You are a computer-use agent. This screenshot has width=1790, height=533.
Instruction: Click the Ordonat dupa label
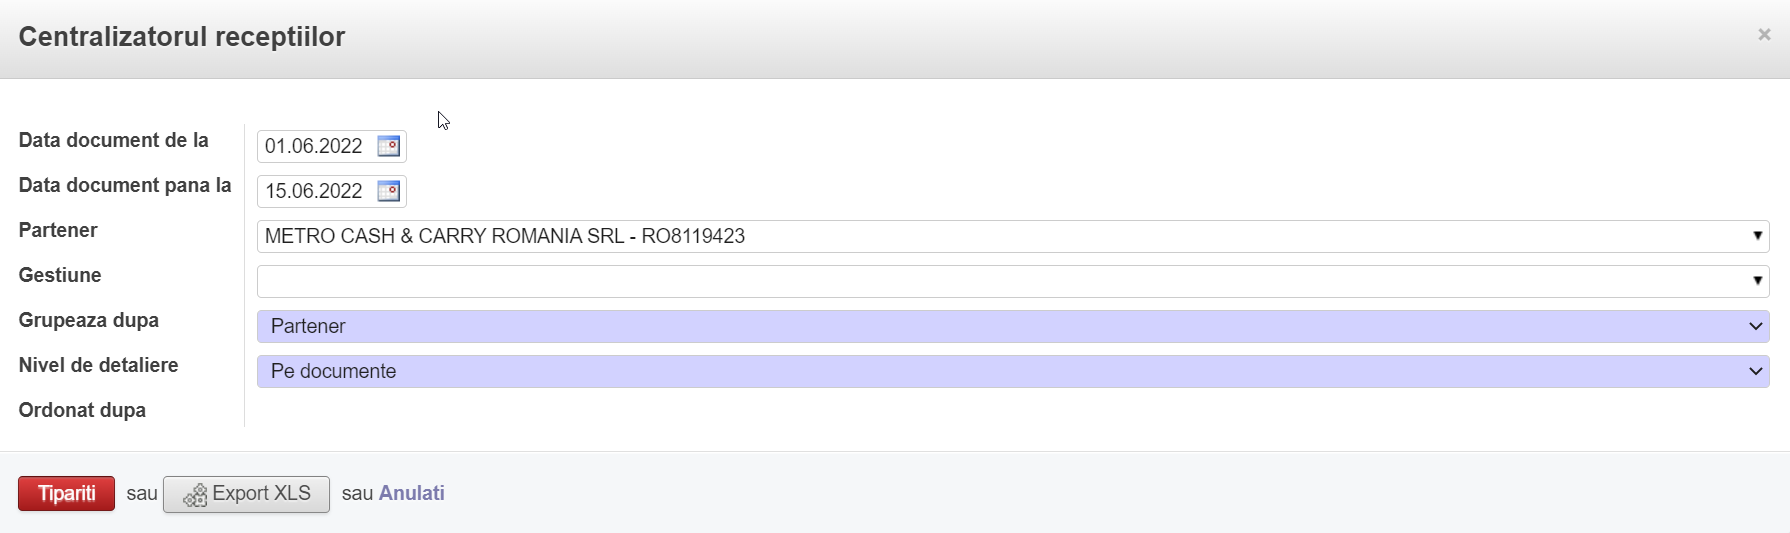pos(82,410)
